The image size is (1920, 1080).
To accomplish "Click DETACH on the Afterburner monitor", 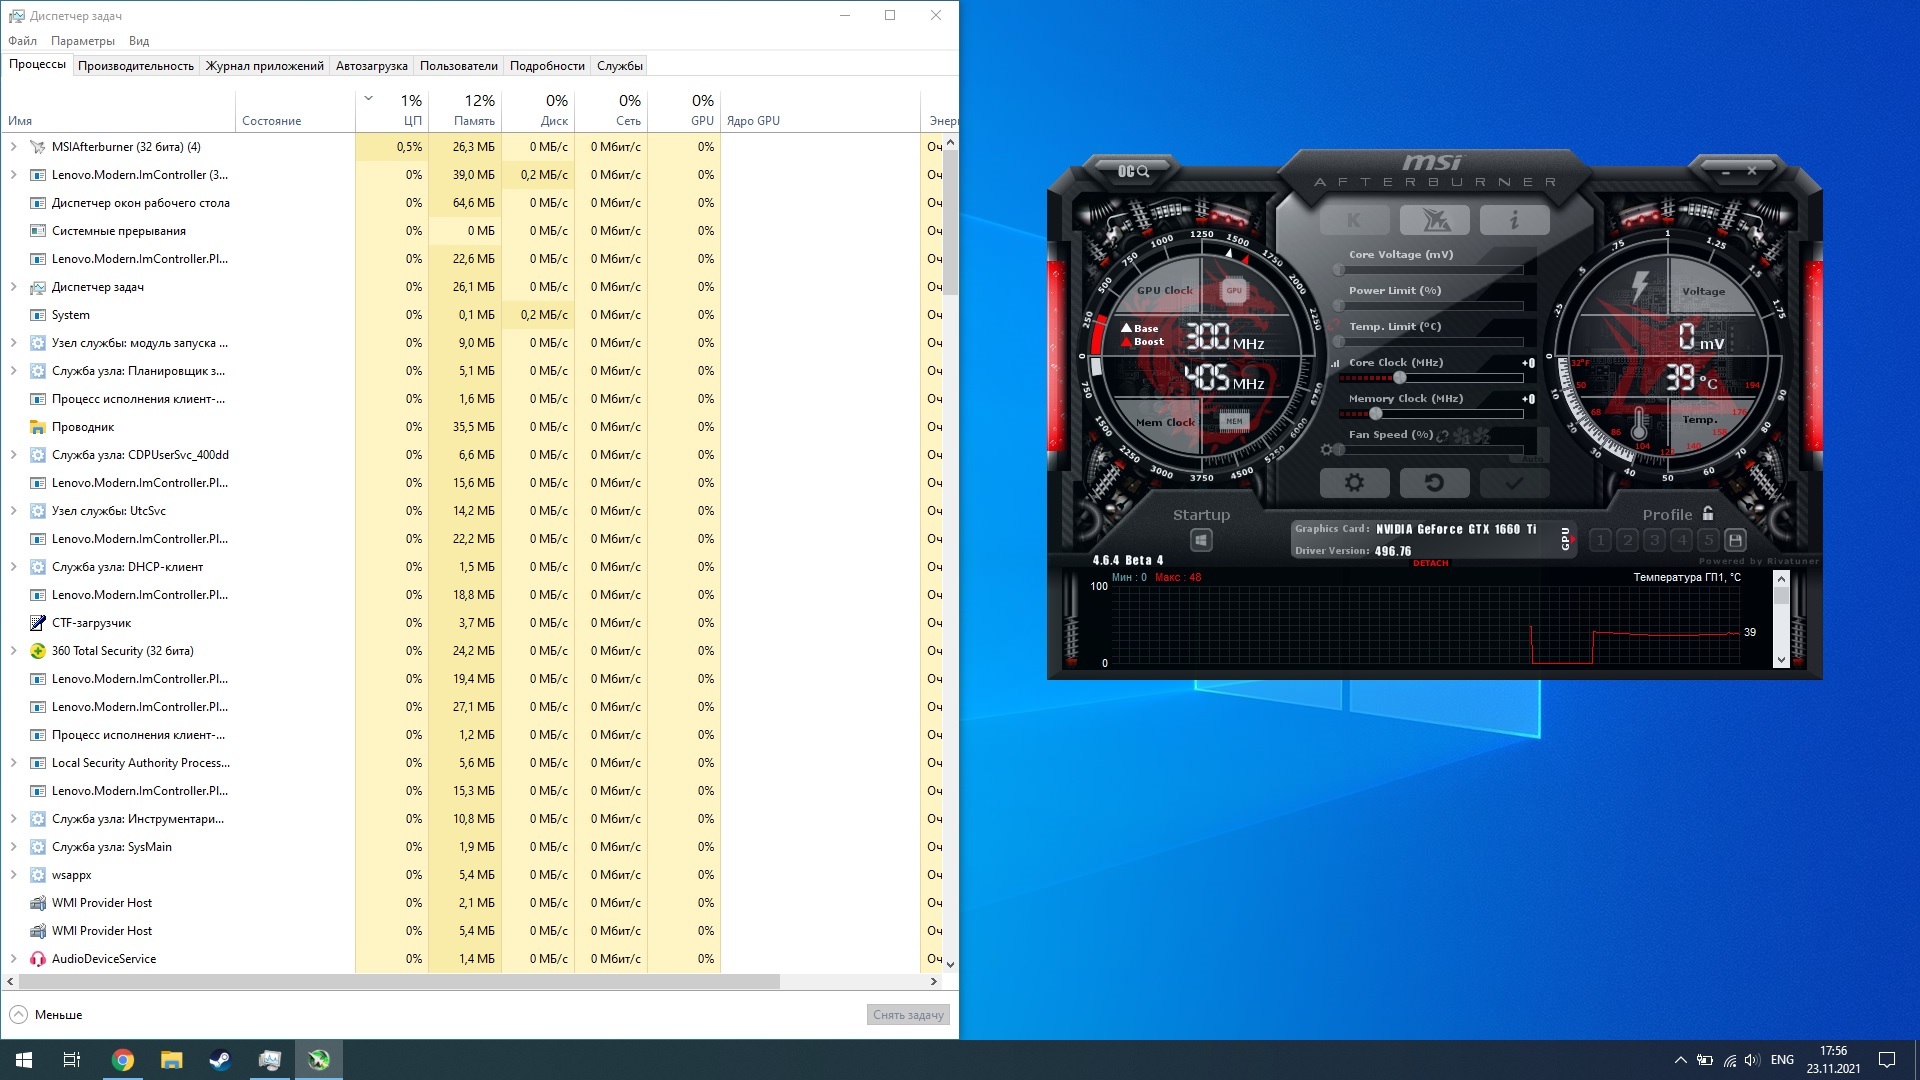I will click(x=1430, y=563).
